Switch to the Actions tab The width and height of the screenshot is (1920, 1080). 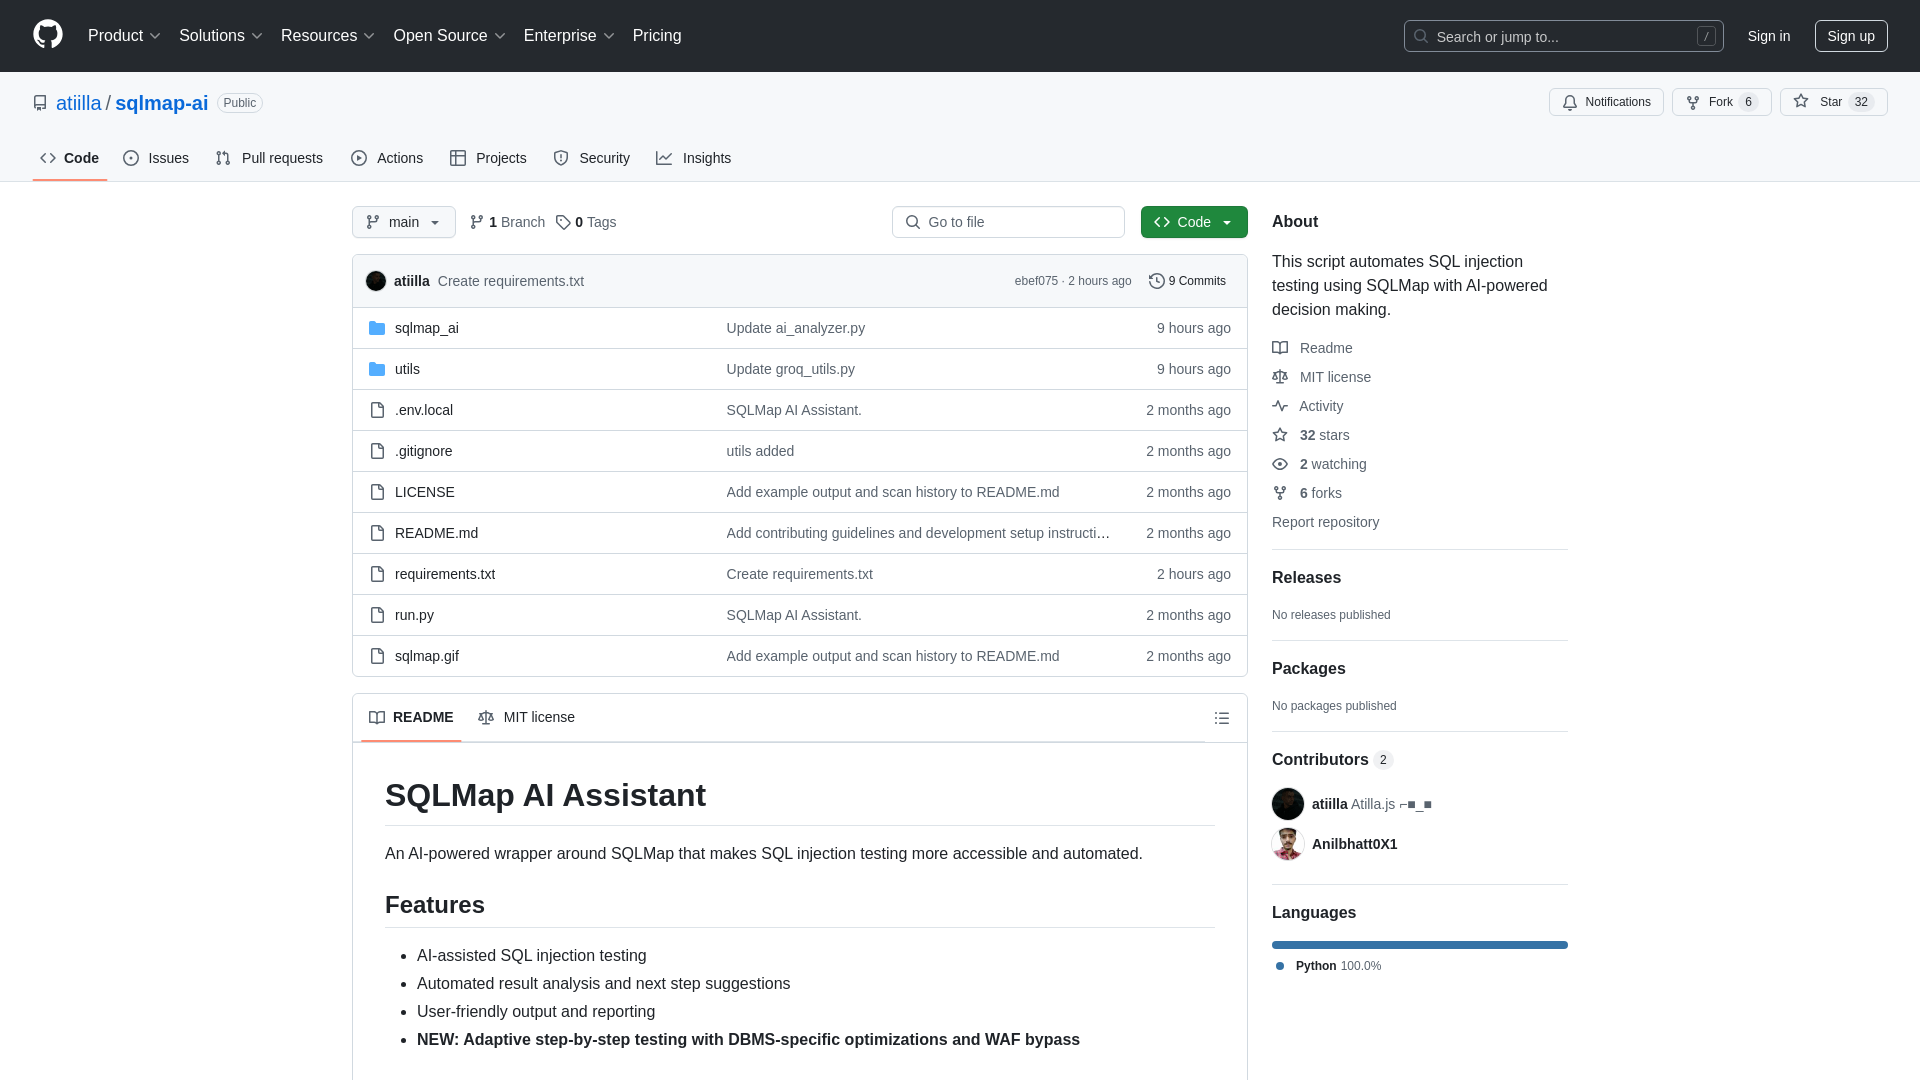point(387,158)
